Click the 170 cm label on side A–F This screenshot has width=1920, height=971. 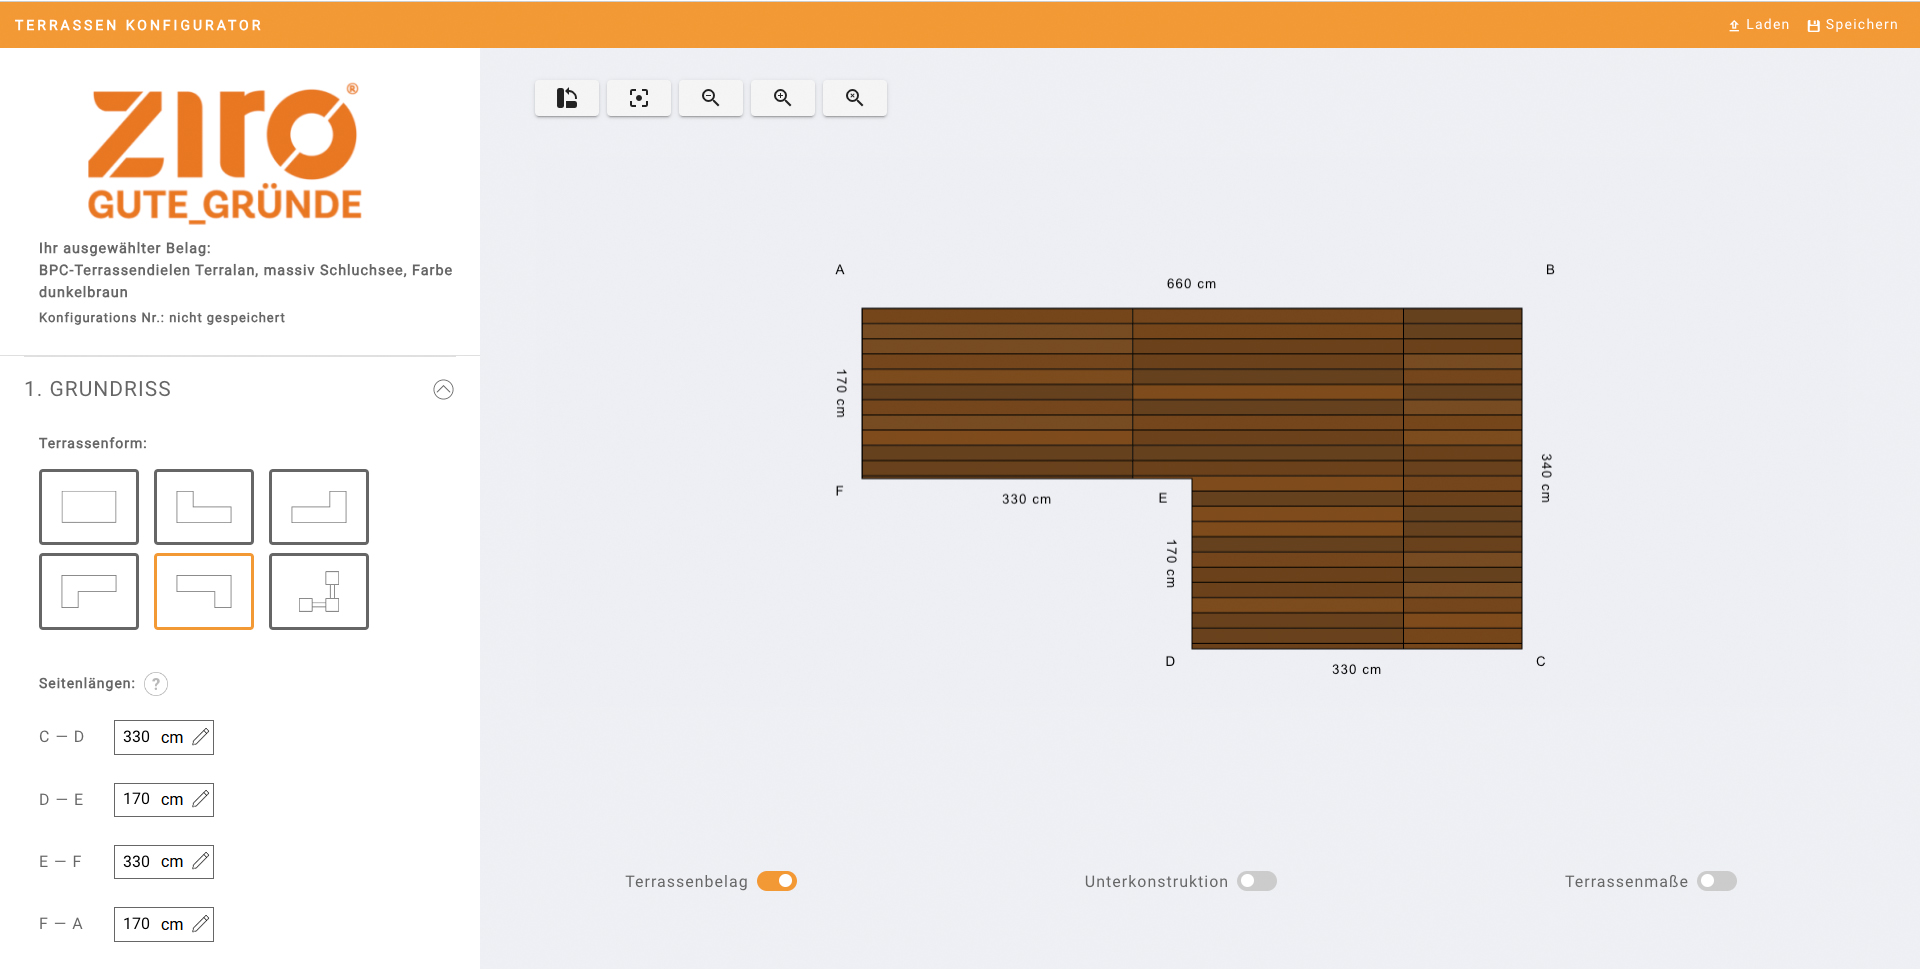pos(841,393)
